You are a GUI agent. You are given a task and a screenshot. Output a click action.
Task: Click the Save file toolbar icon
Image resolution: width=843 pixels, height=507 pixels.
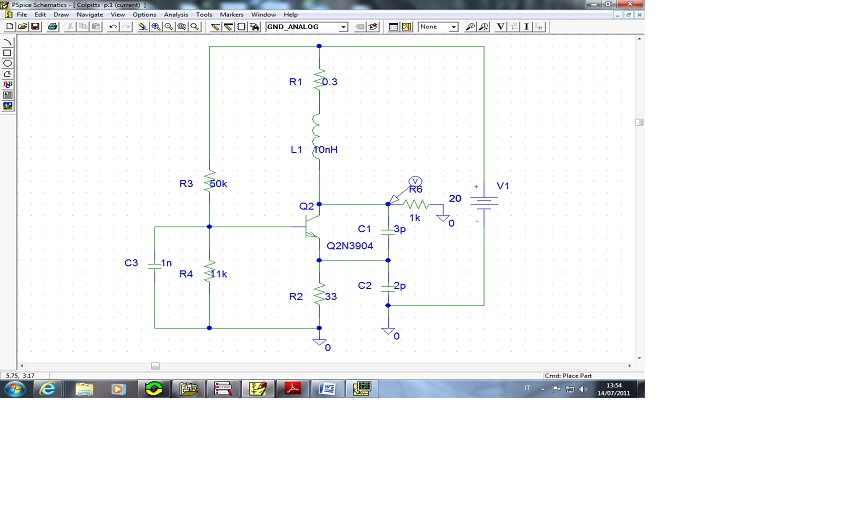click(x=35, y=27)
